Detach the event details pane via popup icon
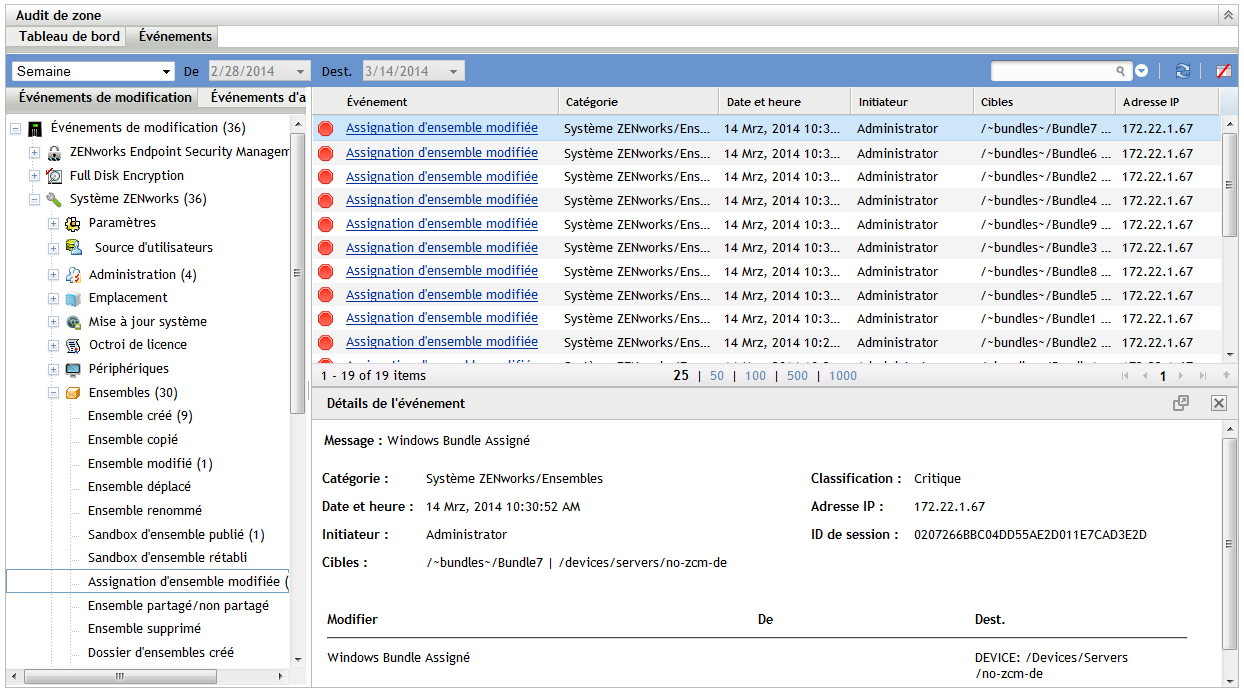The image size is (1244, 694). pyautogui.click(x=1181, y=402)
